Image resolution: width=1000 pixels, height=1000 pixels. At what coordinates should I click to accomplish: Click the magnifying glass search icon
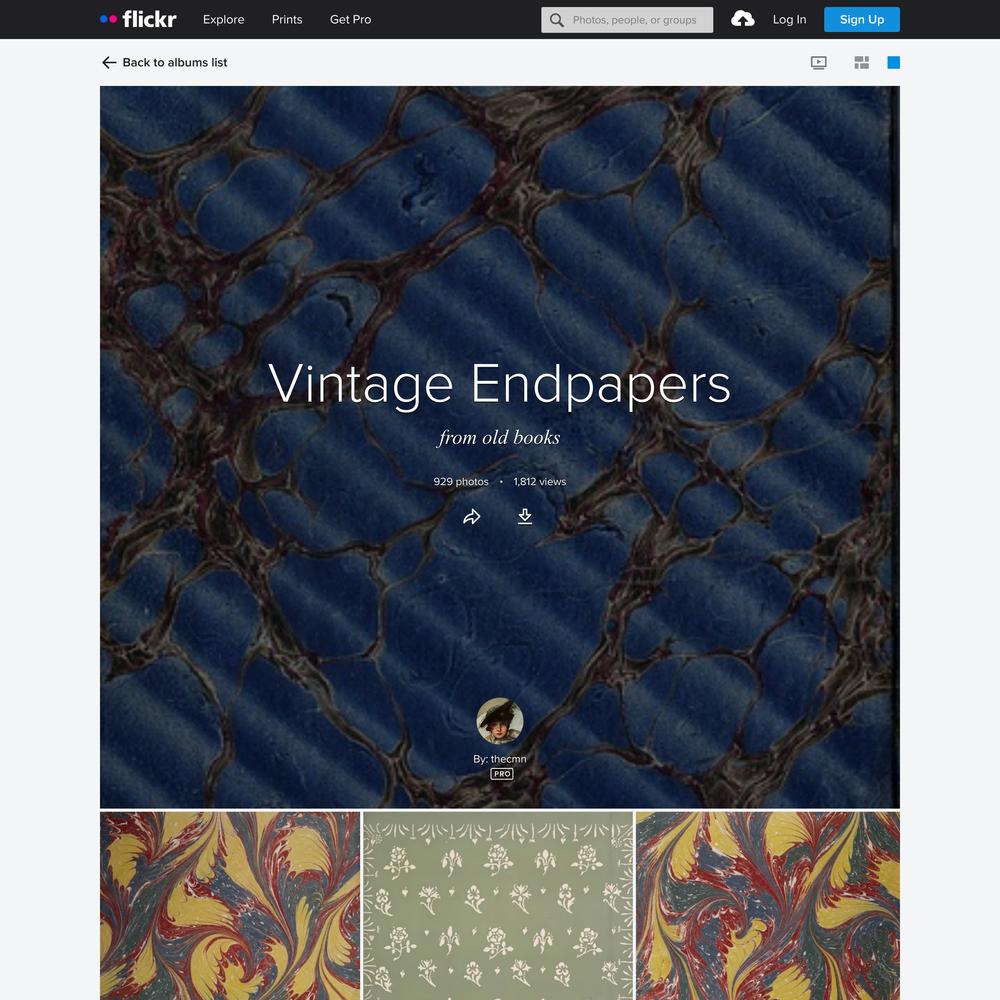tap(557, 20)
